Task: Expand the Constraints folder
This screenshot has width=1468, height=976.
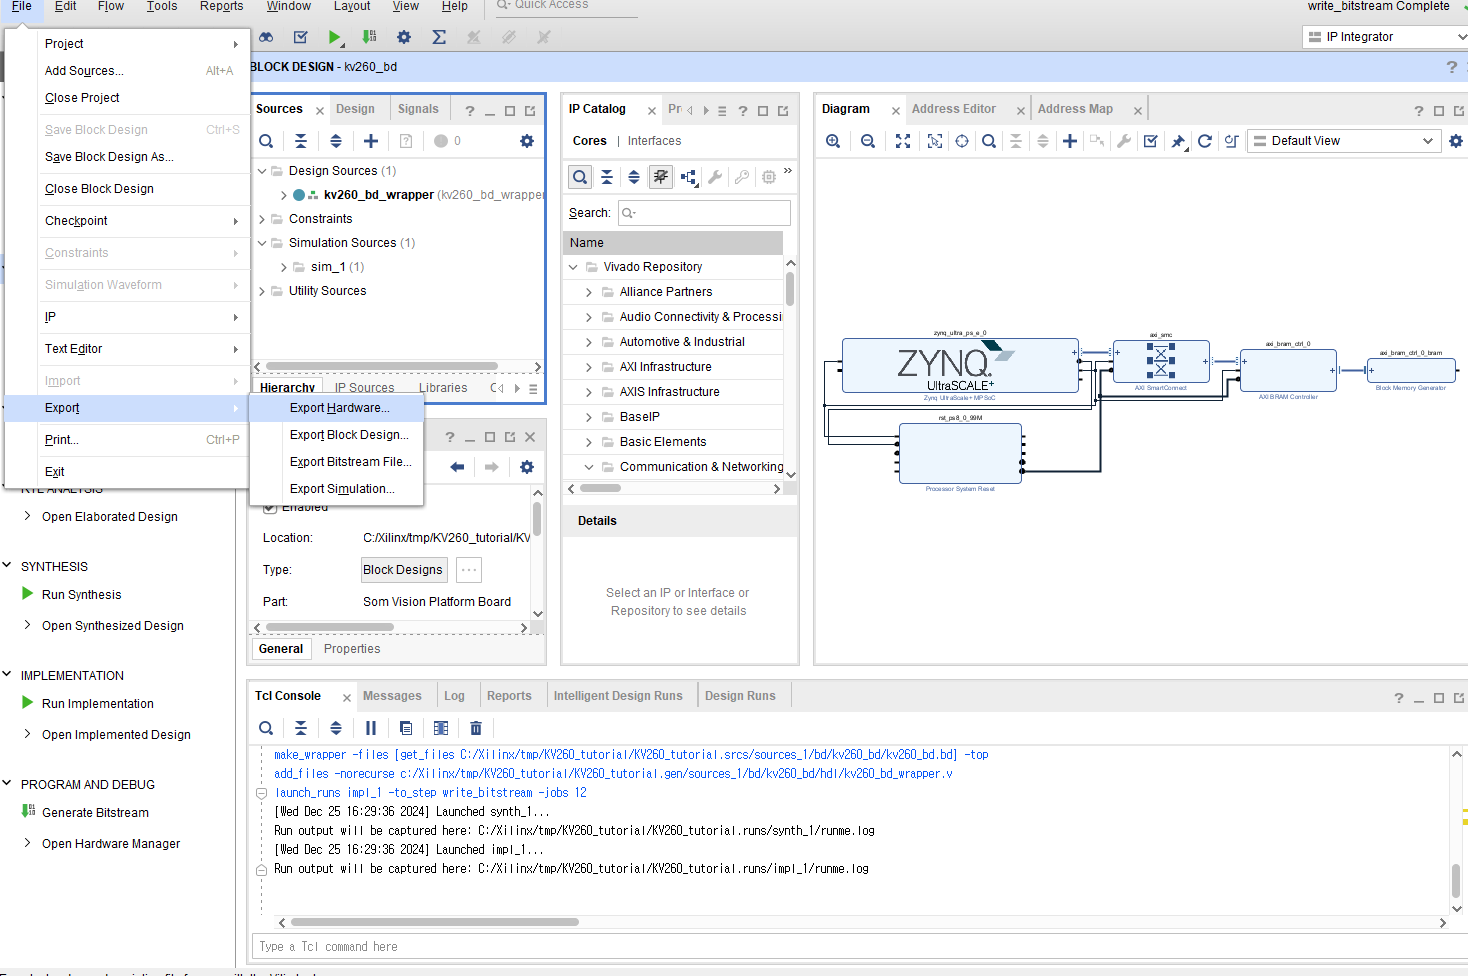Action: pos(263,219)
